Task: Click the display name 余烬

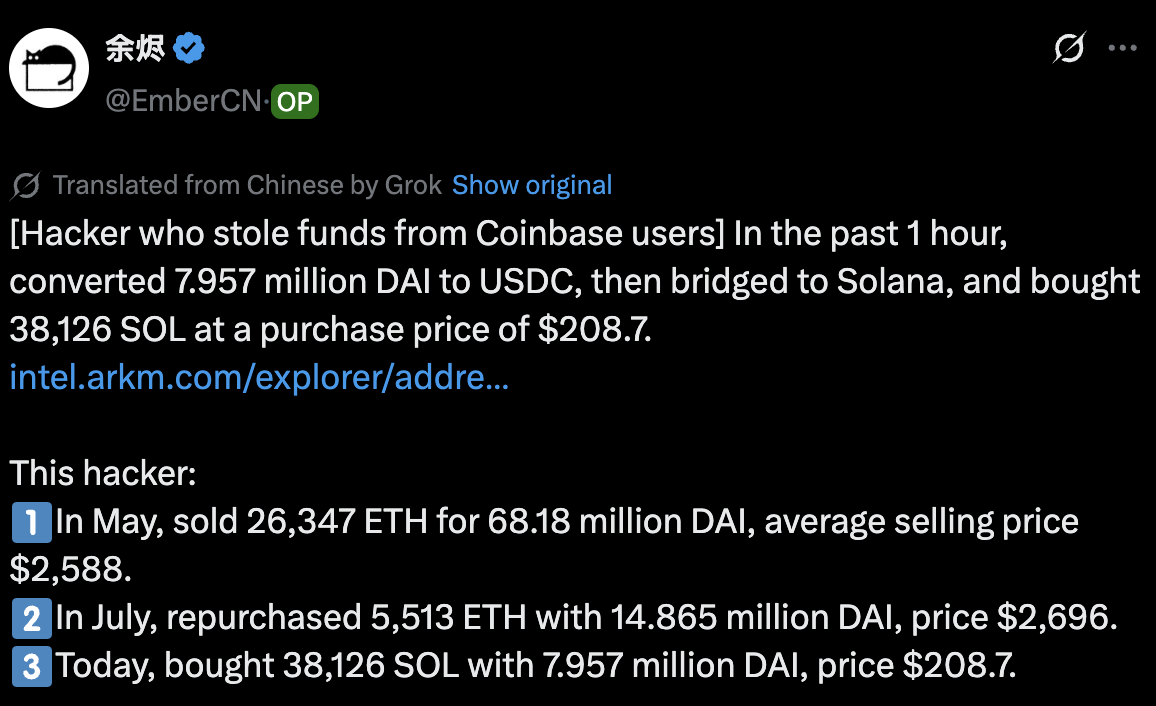Action: (x=135, y=48)
